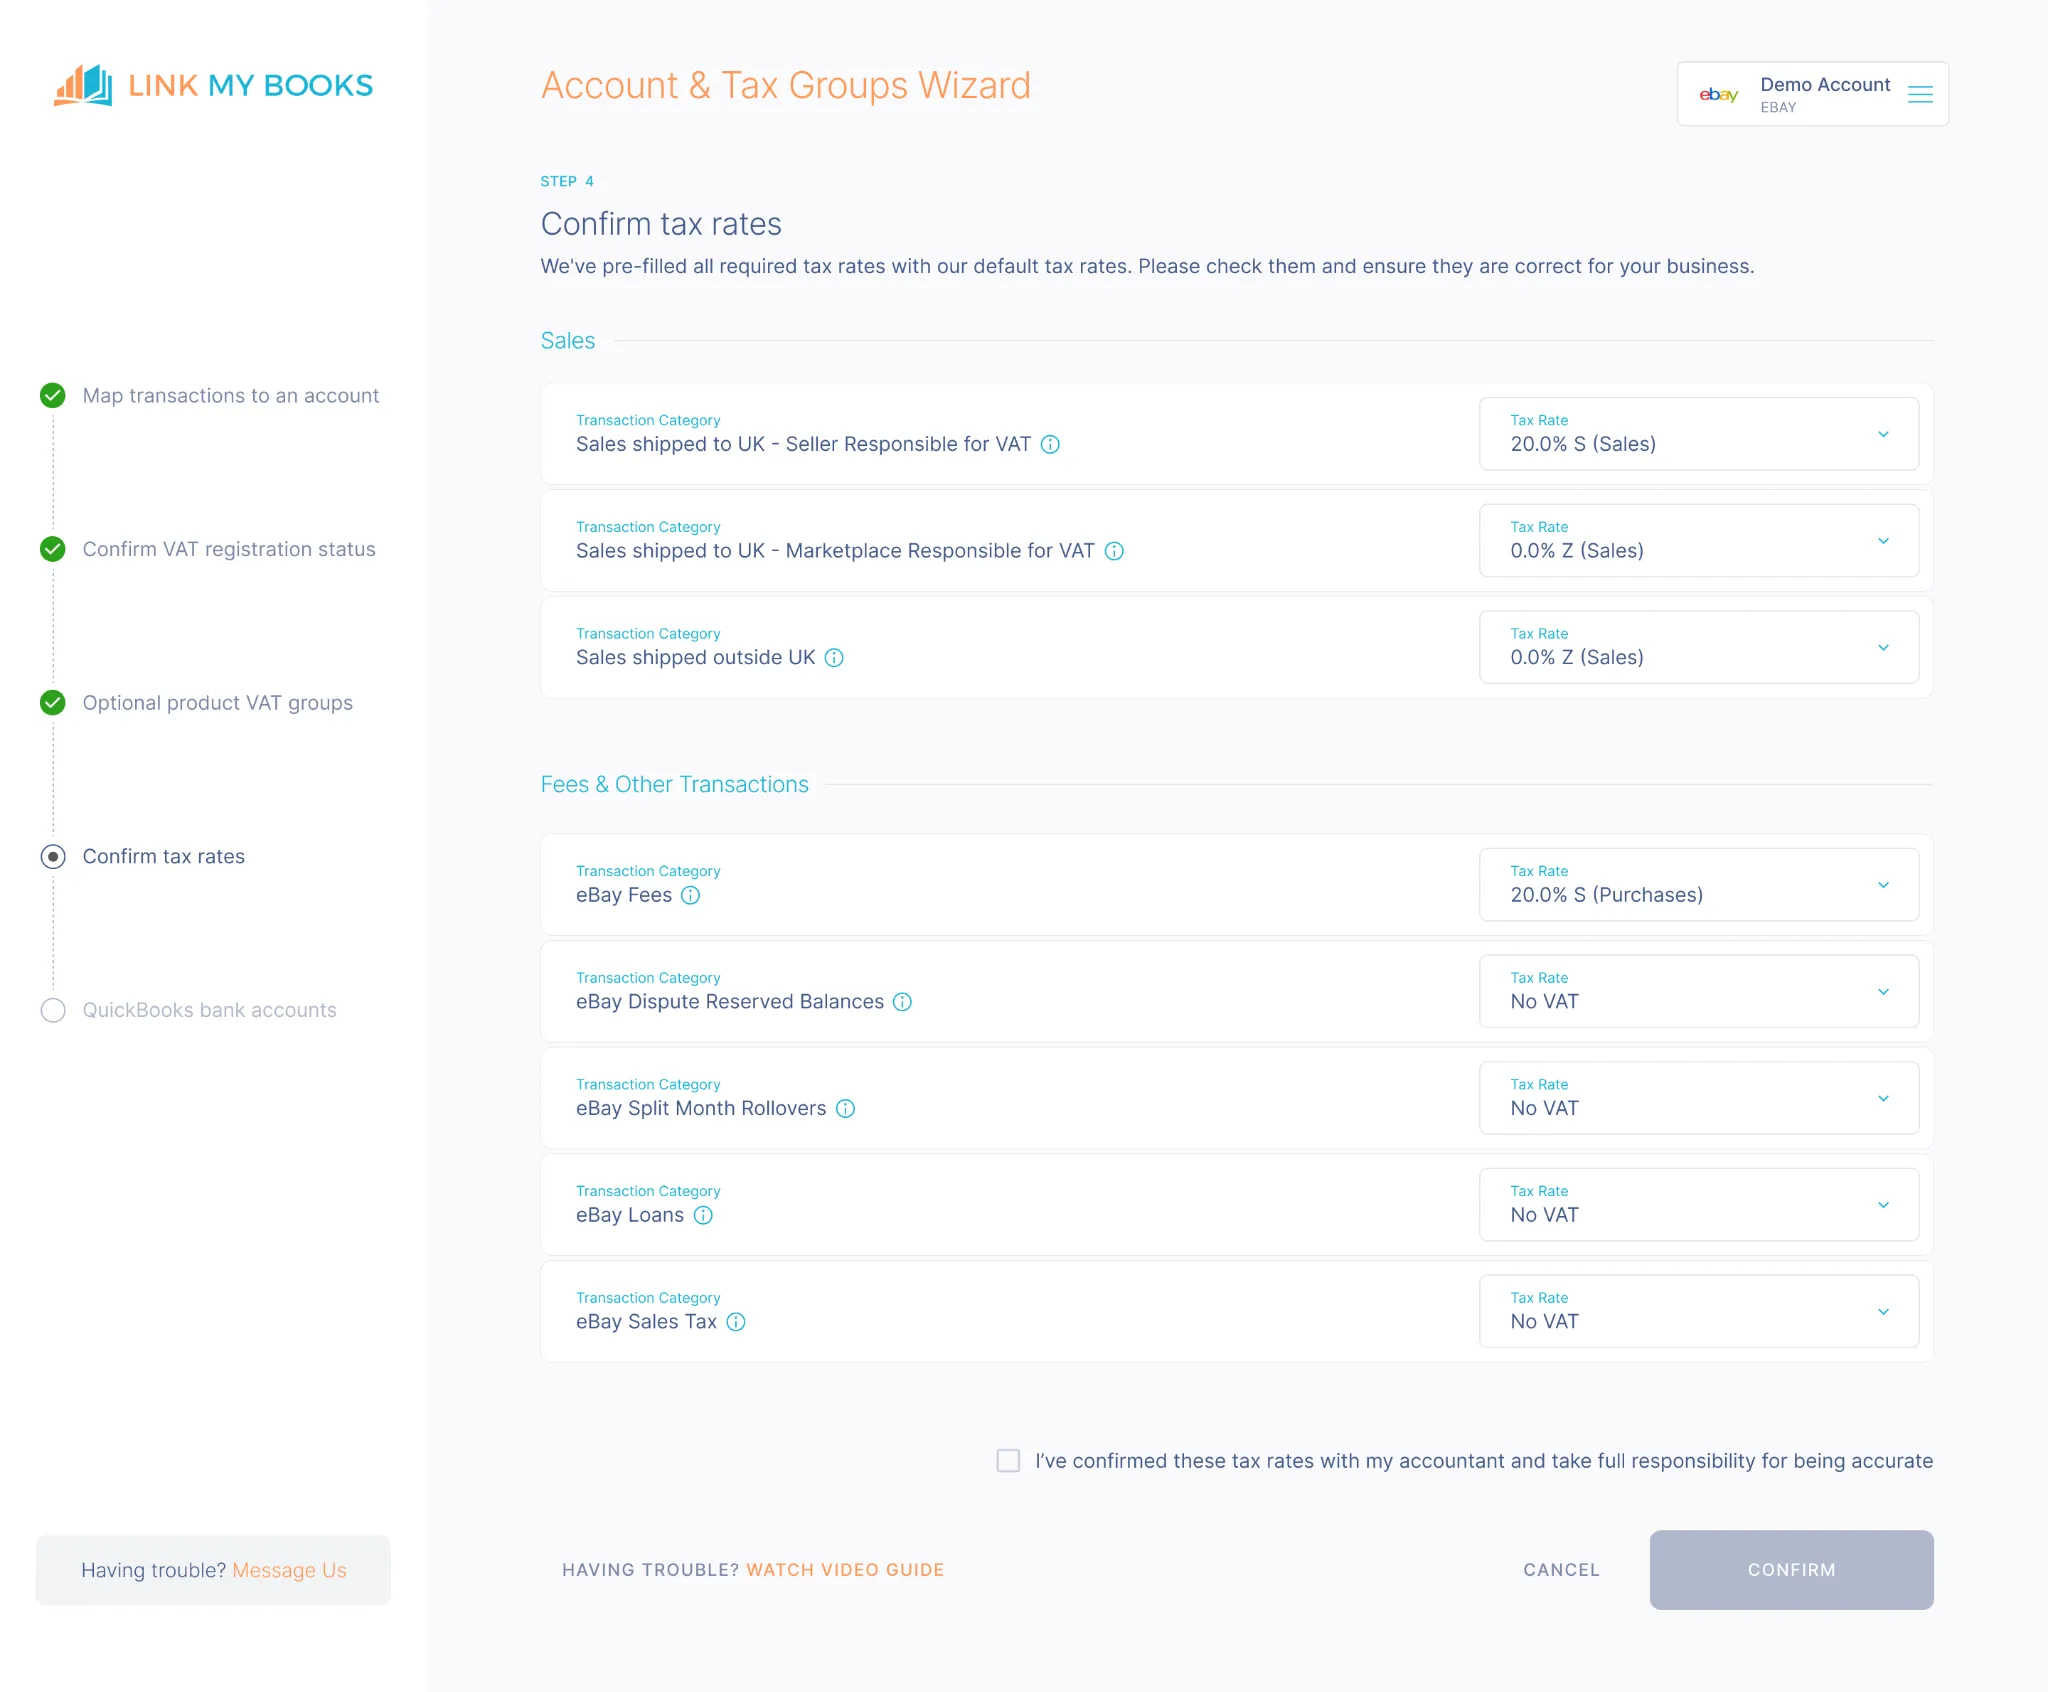
Task: Click the Confirm button
Action: coord(1791,1569)
